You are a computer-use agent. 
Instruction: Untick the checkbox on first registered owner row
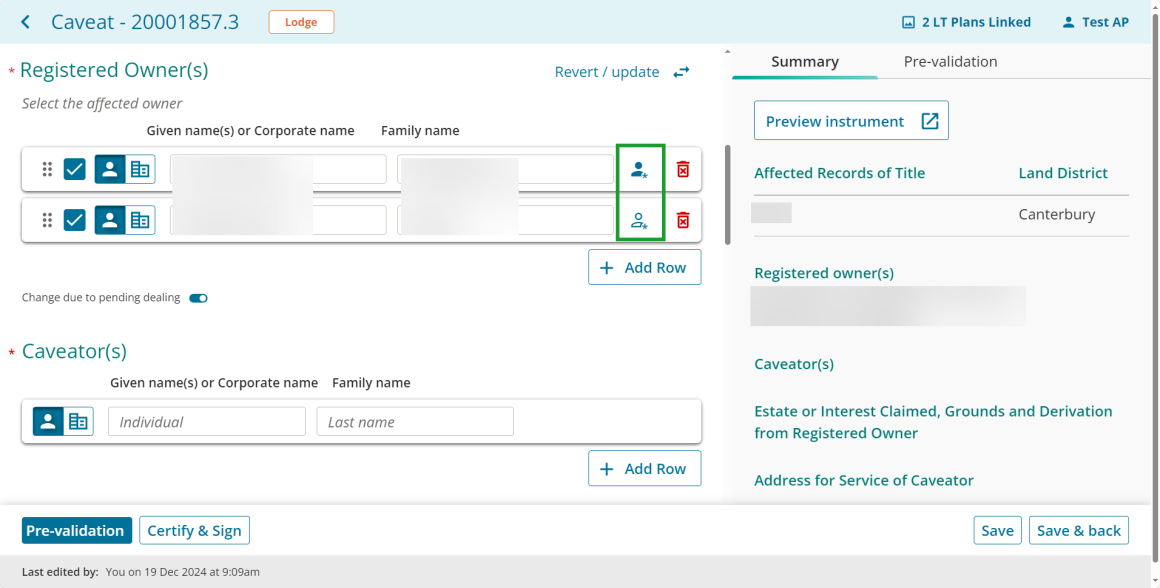(x=75, y=169)
